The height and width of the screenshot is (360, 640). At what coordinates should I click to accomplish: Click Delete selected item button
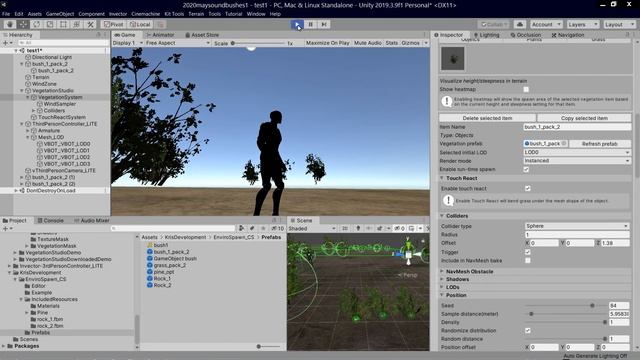487,118
